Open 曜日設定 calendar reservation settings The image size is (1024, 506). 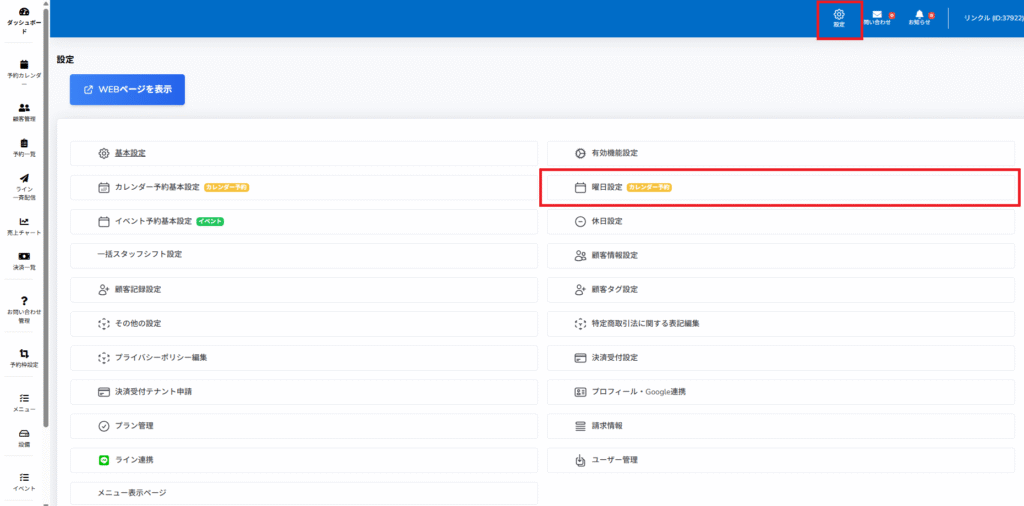607,187
